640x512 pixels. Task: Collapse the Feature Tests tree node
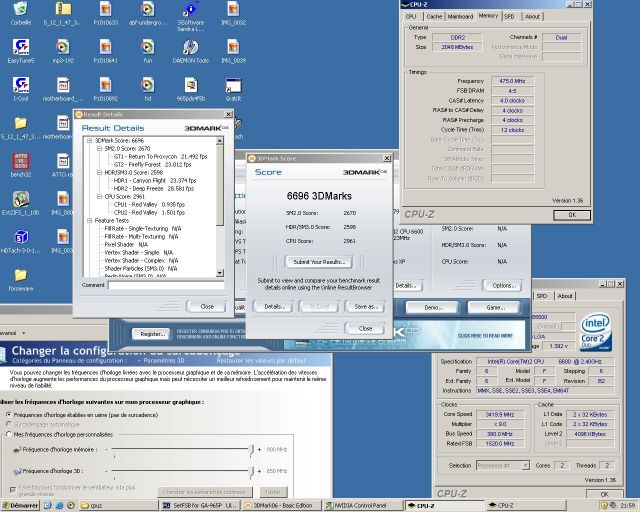coord(89,220)
